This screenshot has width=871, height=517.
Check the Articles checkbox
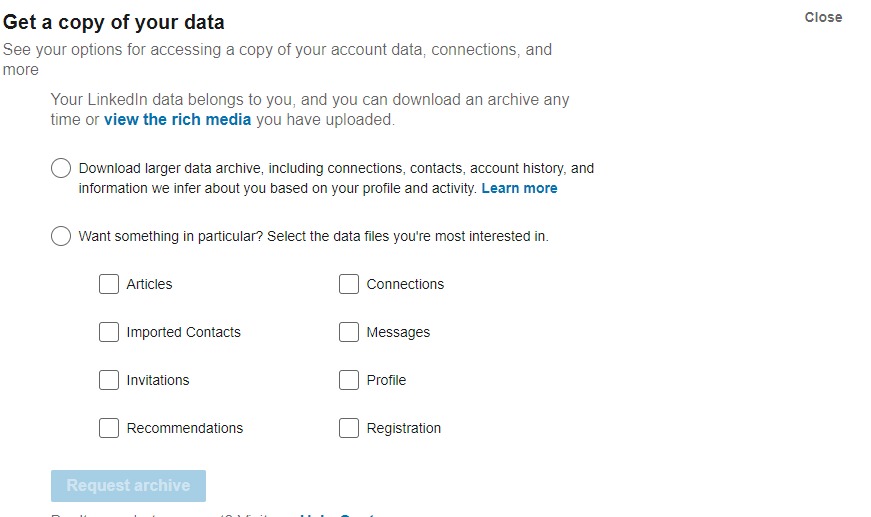109,284
